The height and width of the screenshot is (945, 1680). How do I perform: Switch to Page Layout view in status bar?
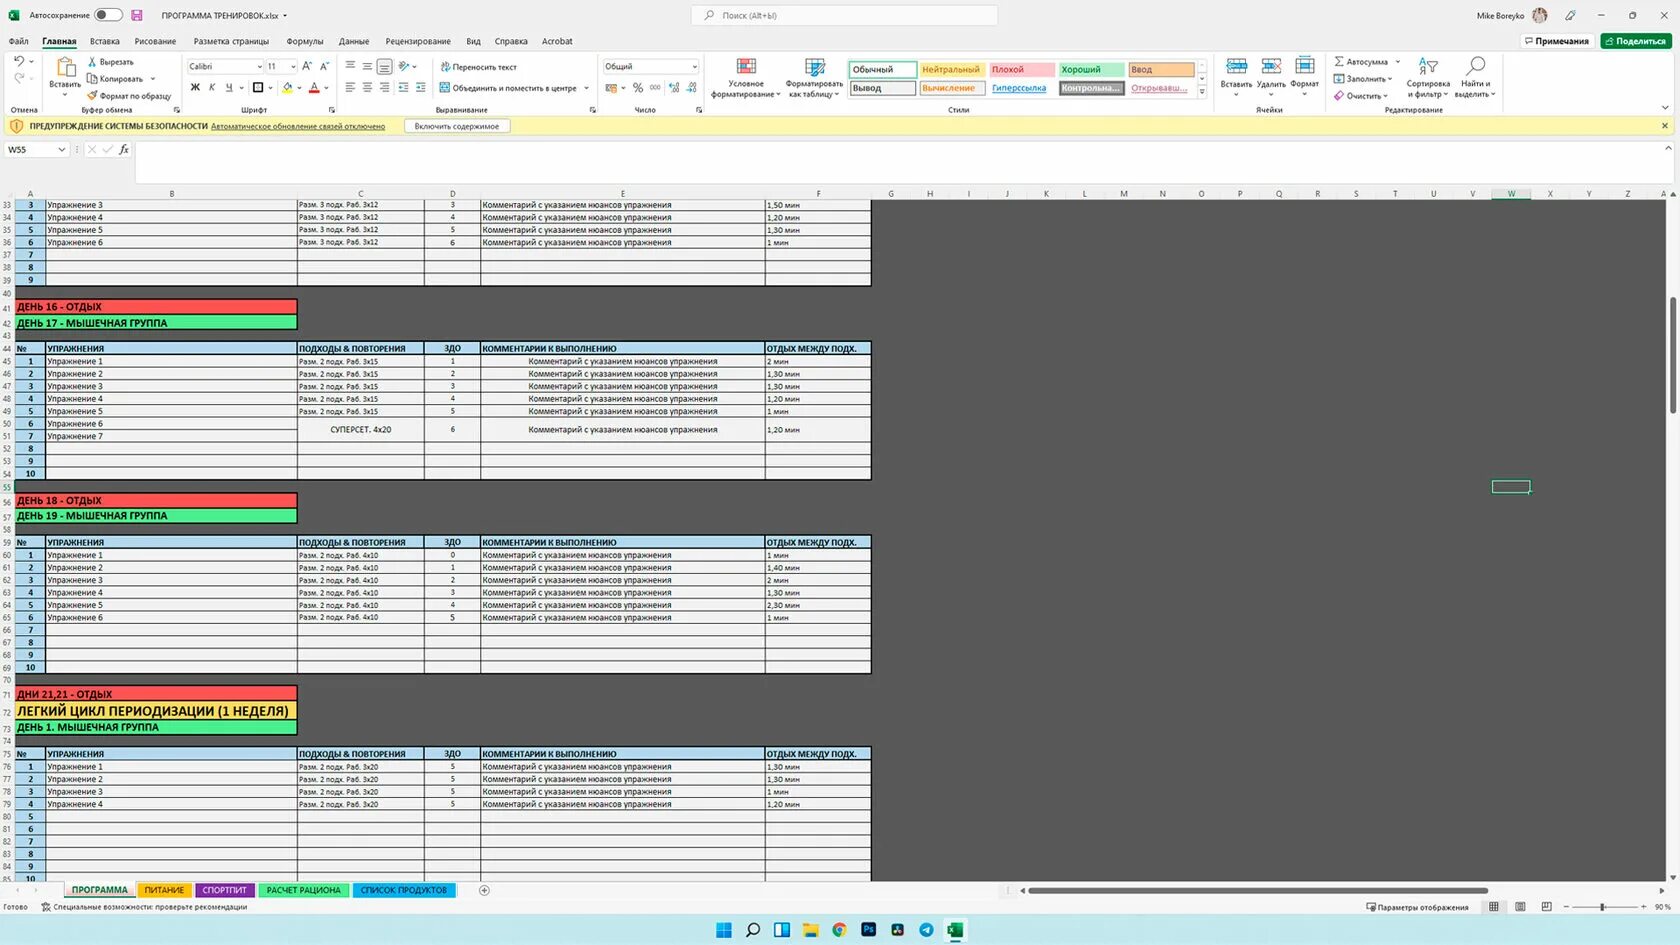1520,907
